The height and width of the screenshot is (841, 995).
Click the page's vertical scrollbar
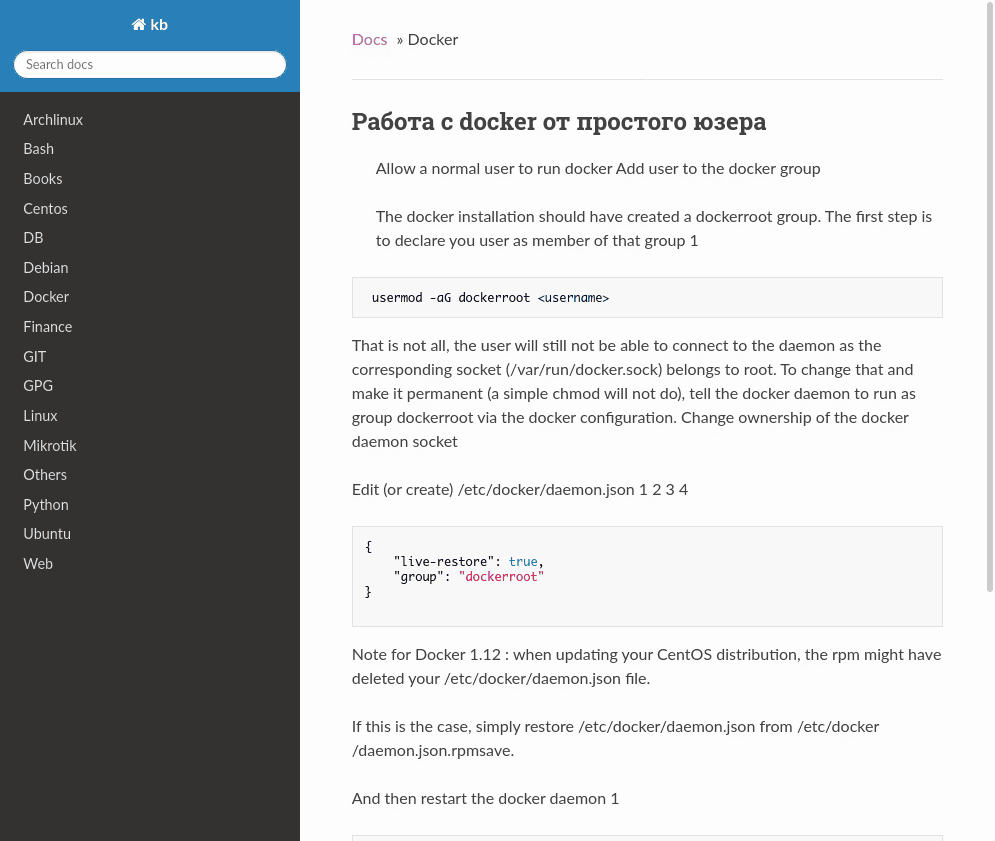coord(989,296)
